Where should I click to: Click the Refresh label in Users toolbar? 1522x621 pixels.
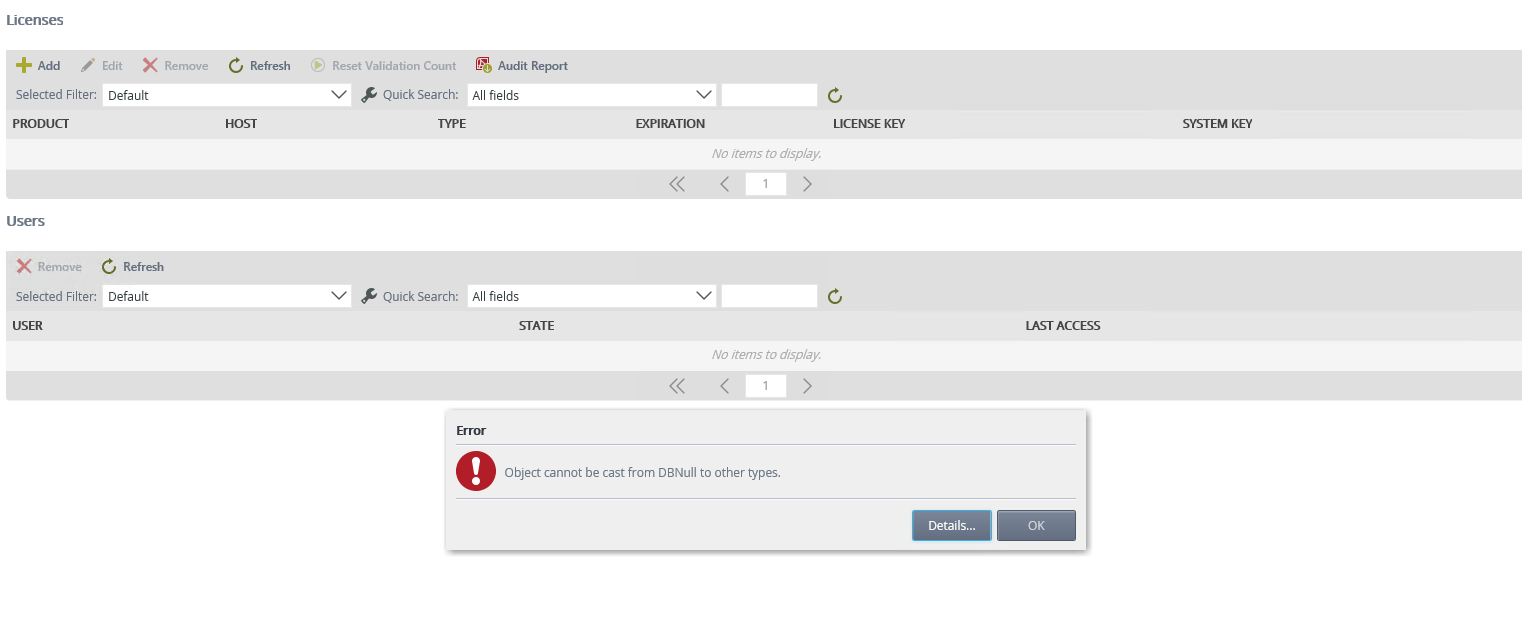click(x=143, y=267)
